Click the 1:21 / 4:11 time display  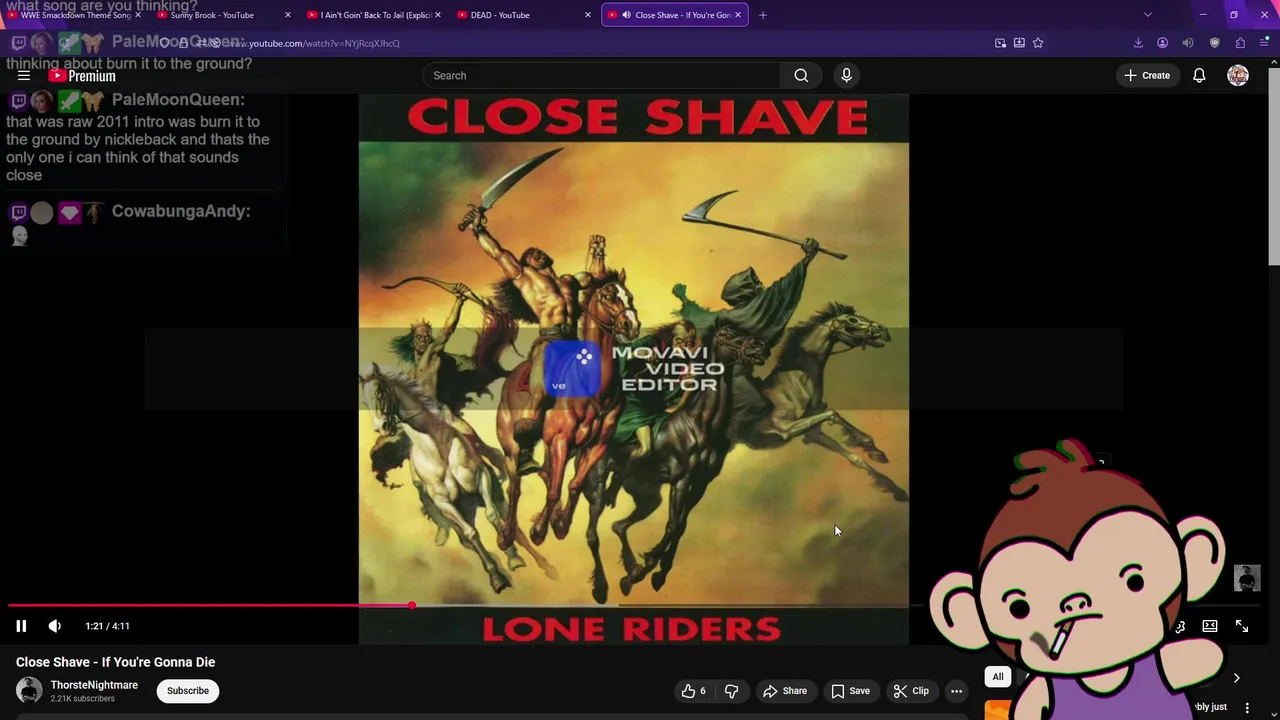point(107,626)
